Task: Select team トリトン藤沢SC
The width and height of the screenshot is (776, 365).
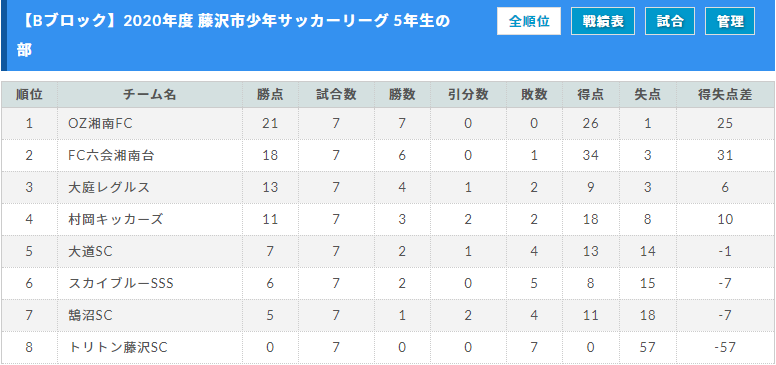Action: pyautogui.click(x=118, y=347)
